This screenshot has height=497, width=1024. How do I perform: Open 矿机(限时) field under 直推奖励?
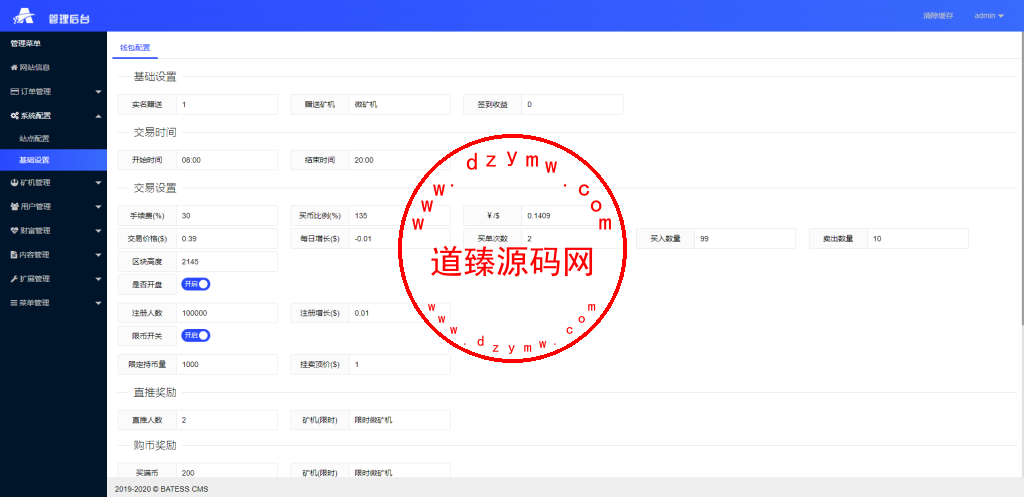point(399,420)
